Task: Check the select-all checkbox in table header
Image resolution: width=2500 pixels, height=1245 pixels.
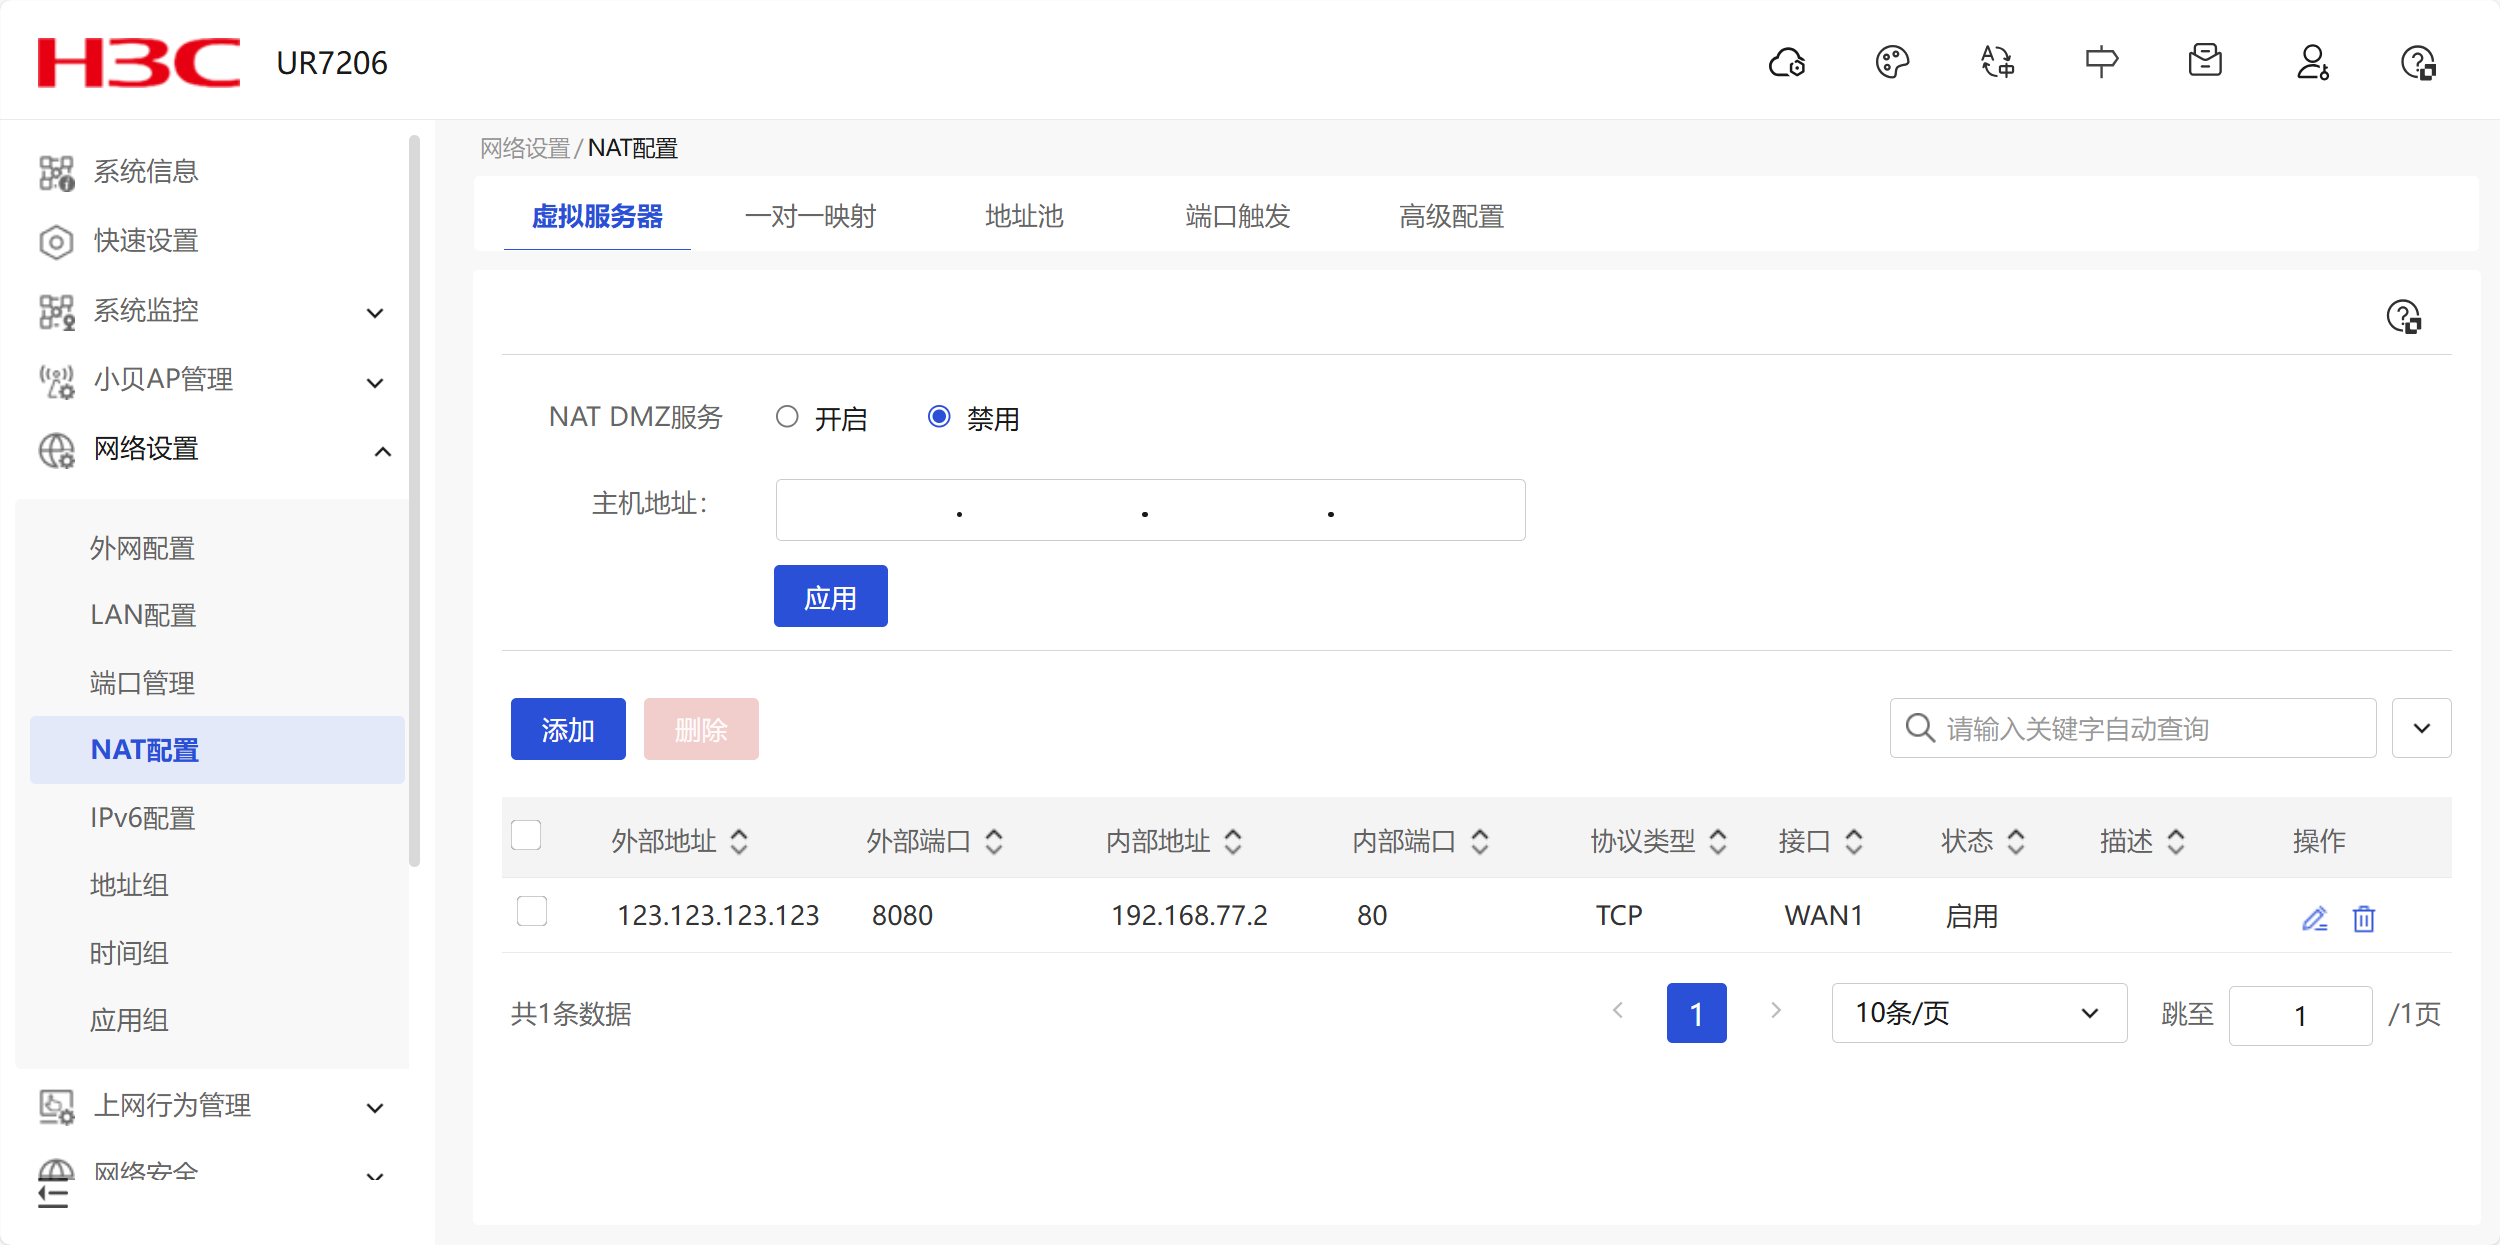Action: 526,835
